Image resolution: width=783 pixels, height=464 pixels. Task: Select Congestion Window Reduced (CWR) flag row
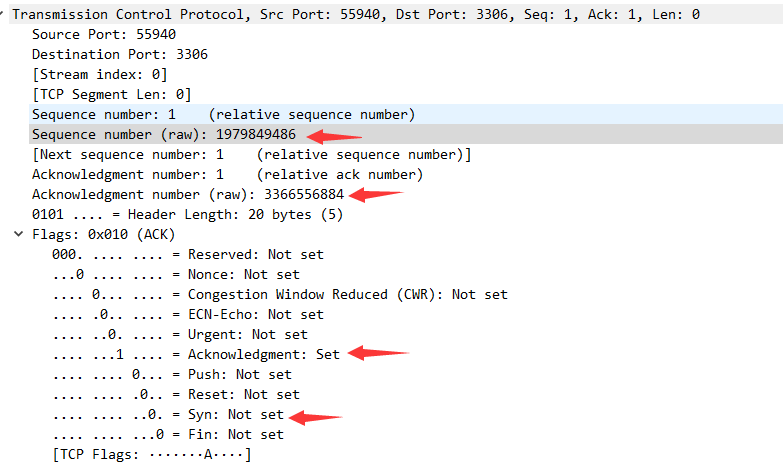point(280,294)
